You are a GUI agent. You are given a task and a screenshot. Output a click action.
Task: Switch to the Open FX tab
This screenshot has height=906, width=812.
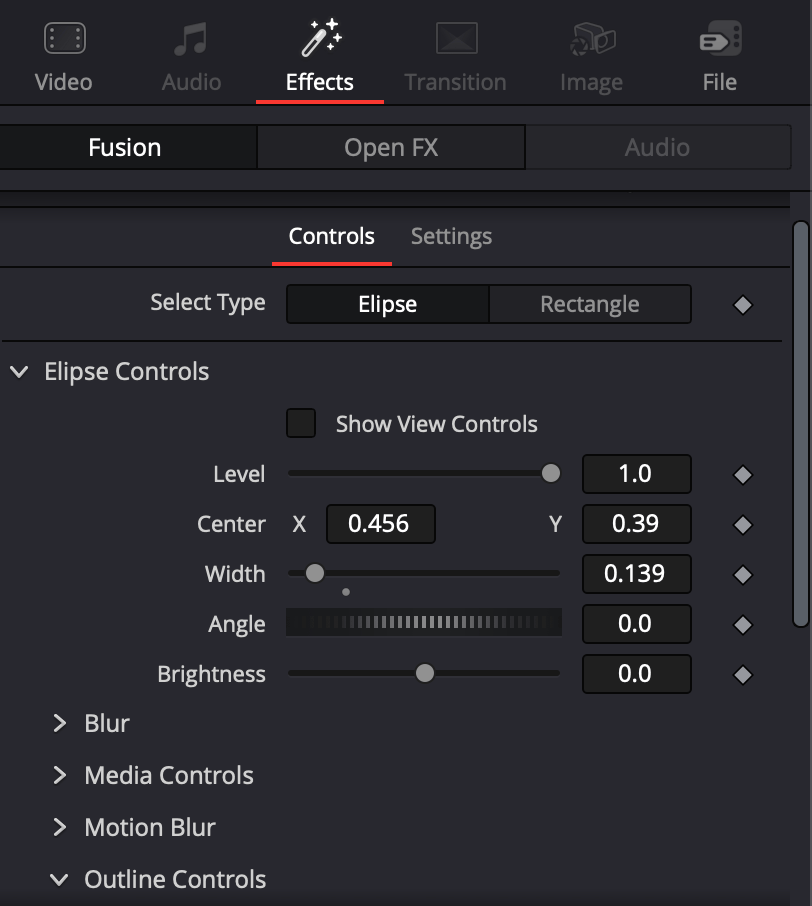(391, 147)
